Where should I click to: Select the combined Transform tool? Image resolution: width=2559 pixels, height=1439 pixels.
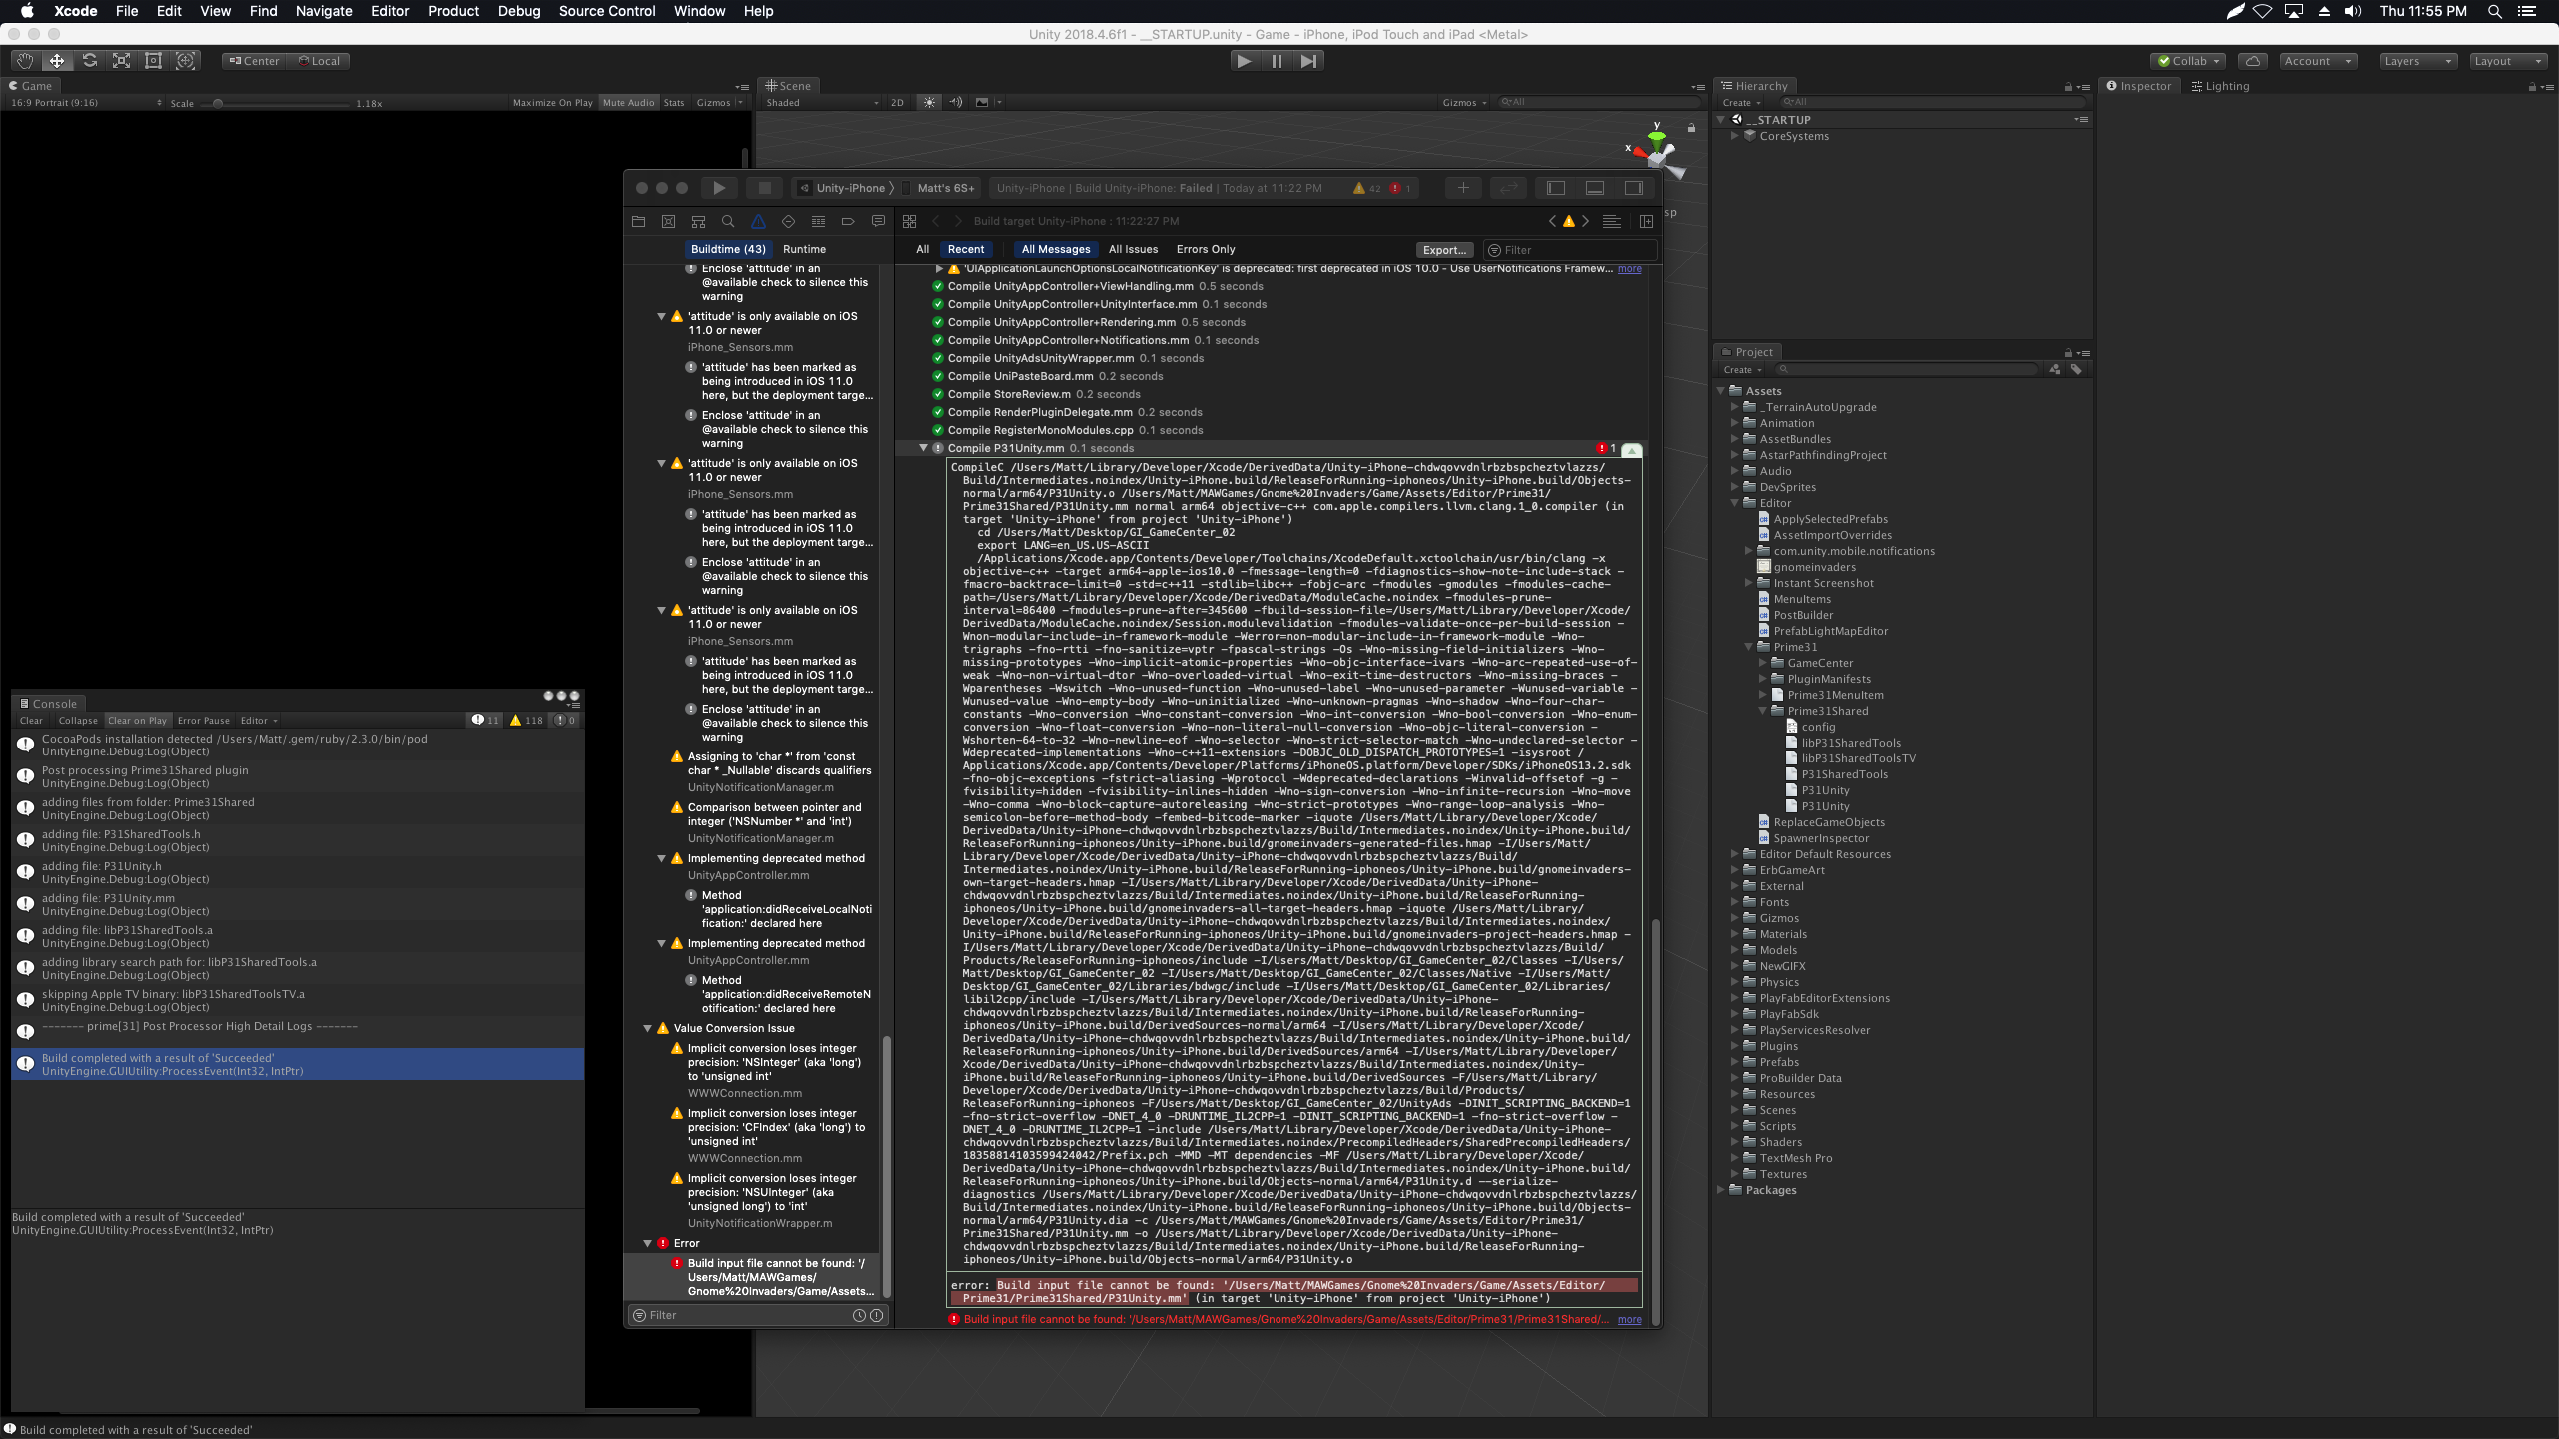[x=186, y=61]
